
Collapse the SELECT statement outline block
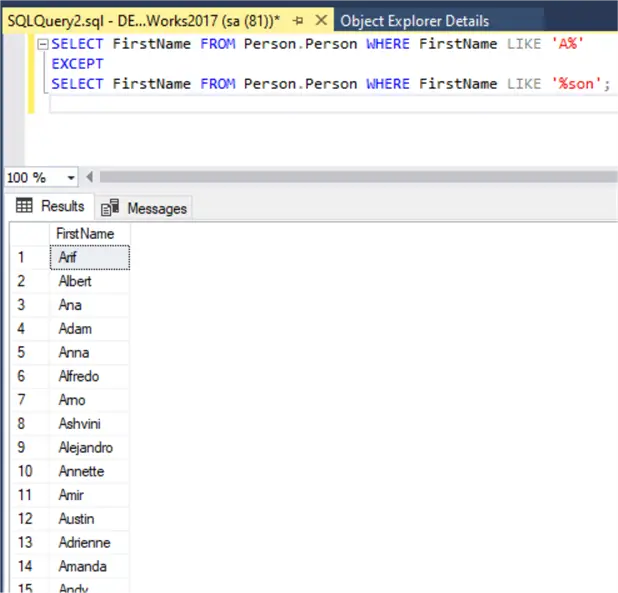pyautogui.click(x=41, y=45)
